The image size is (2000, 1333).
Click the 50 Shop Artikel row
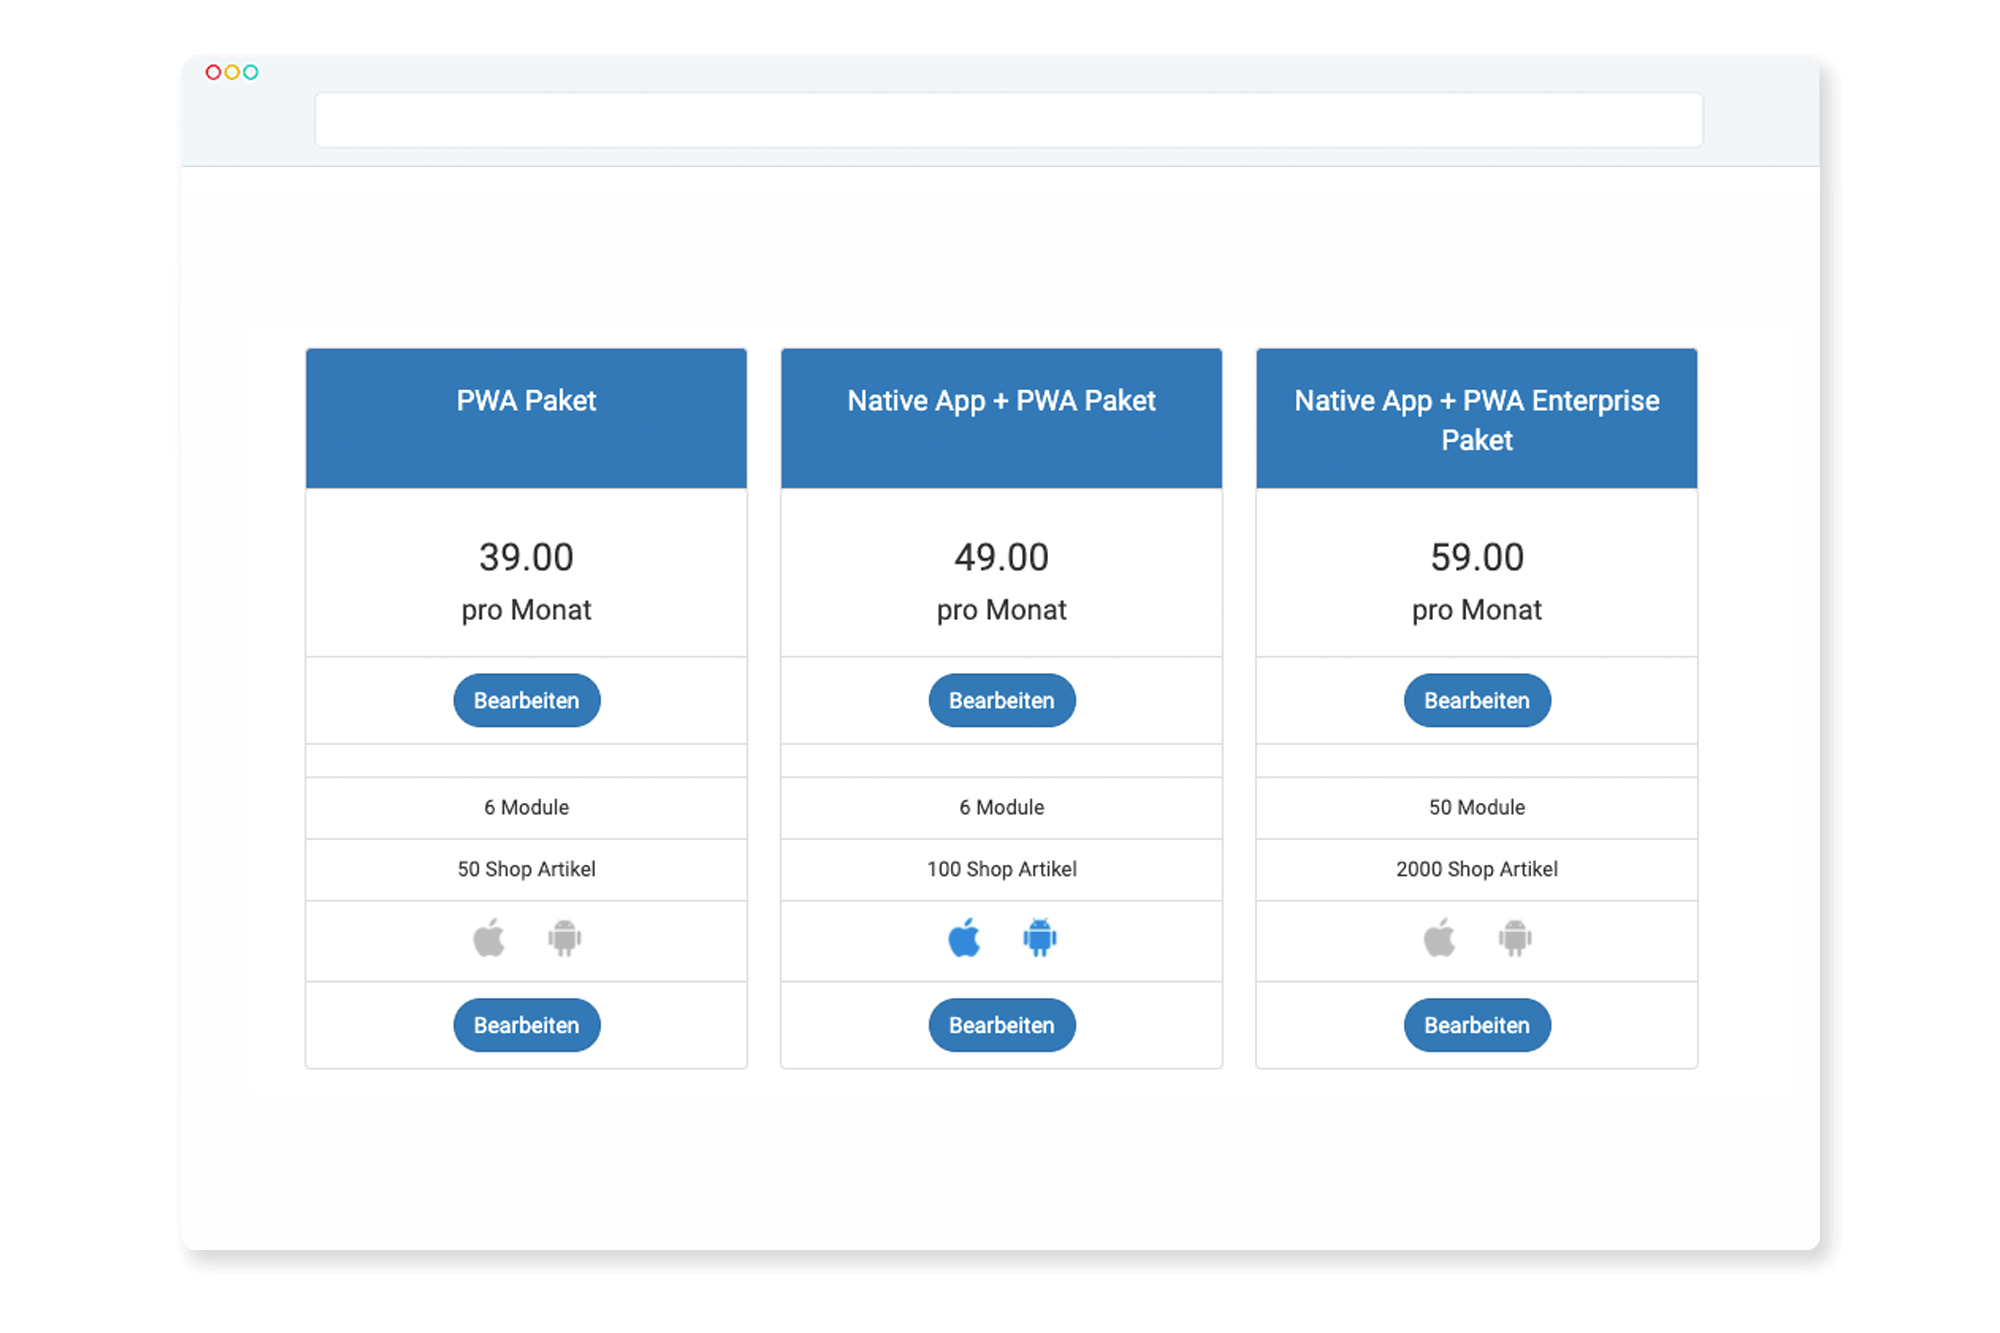[527, 869]
